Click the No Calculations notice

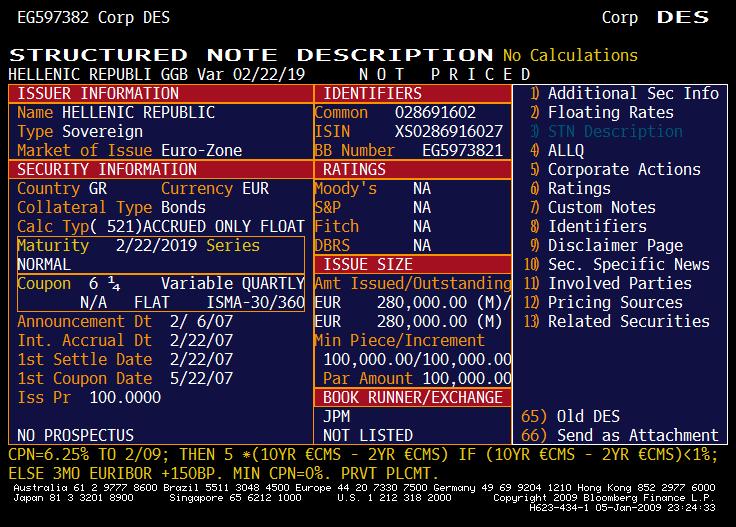[570, 55]
